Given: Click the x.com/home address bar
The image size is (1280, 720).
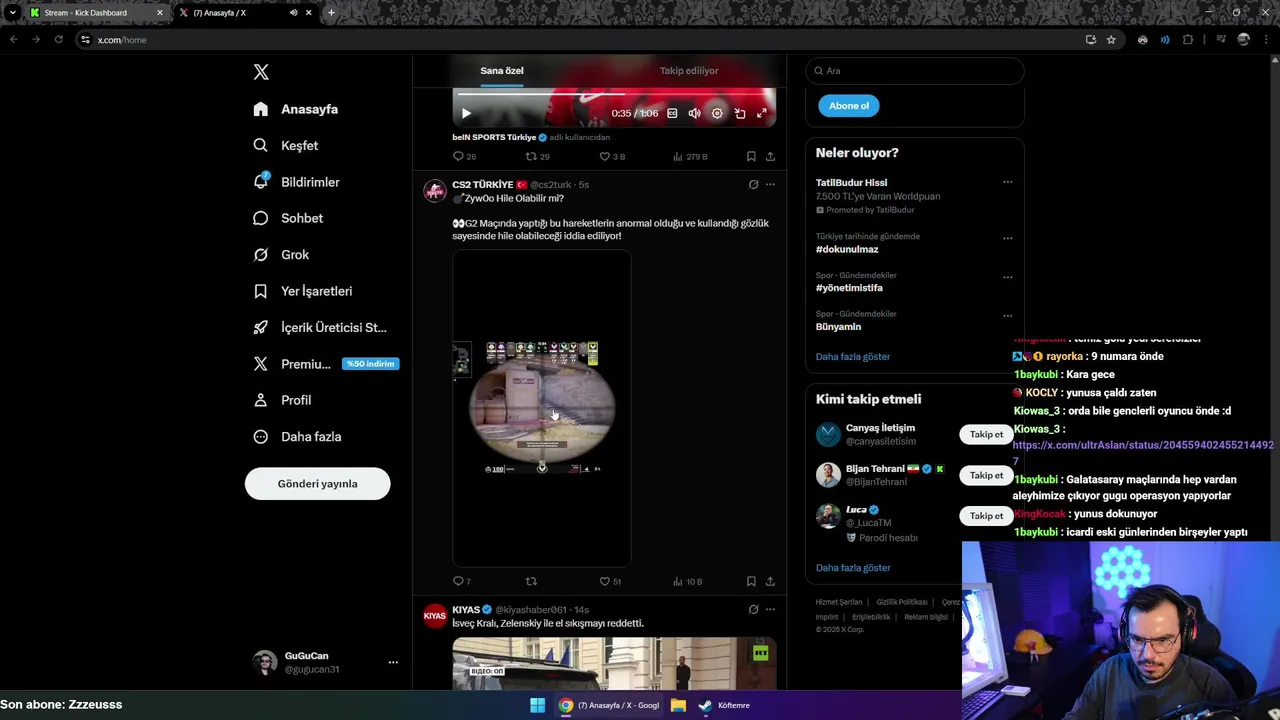Looking at the screenshot, I should [x=580, y=39].
